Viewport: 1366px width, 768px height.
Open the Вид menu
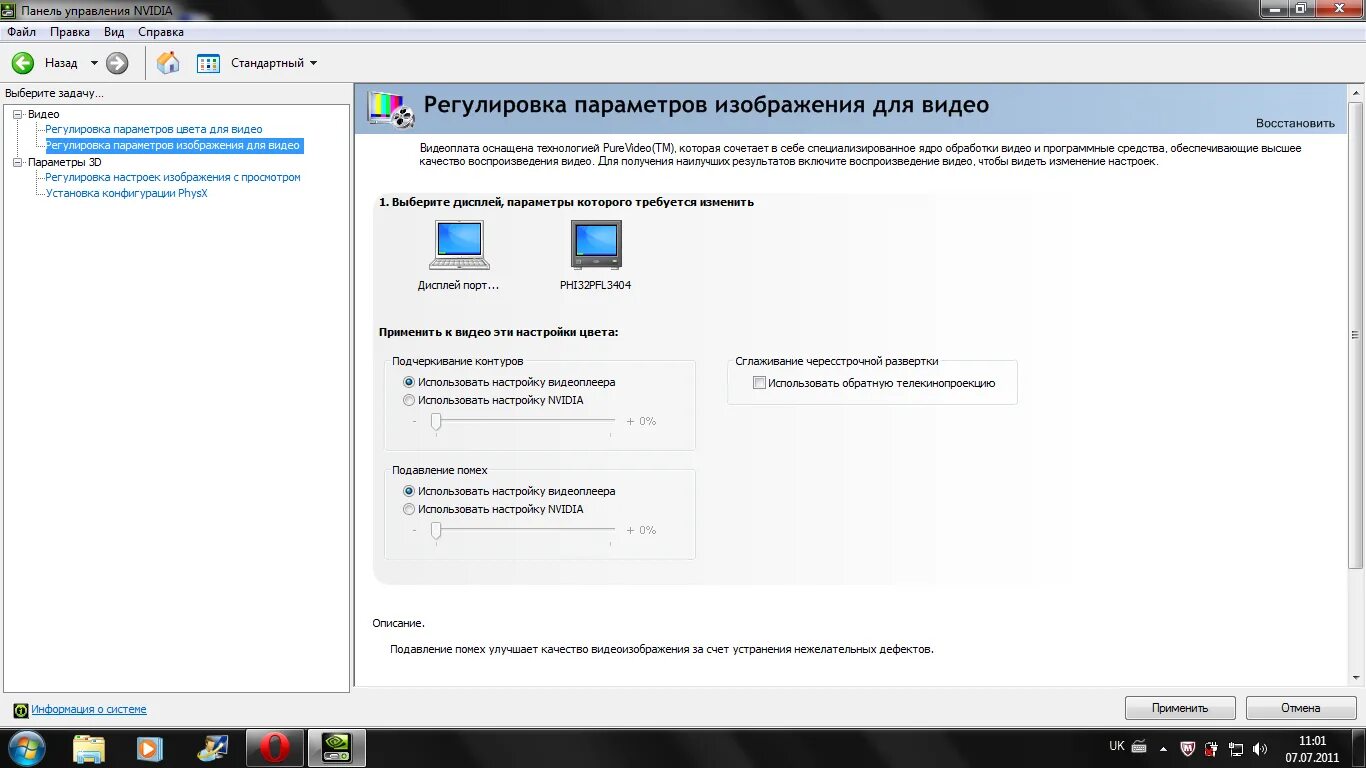point(114,32)
